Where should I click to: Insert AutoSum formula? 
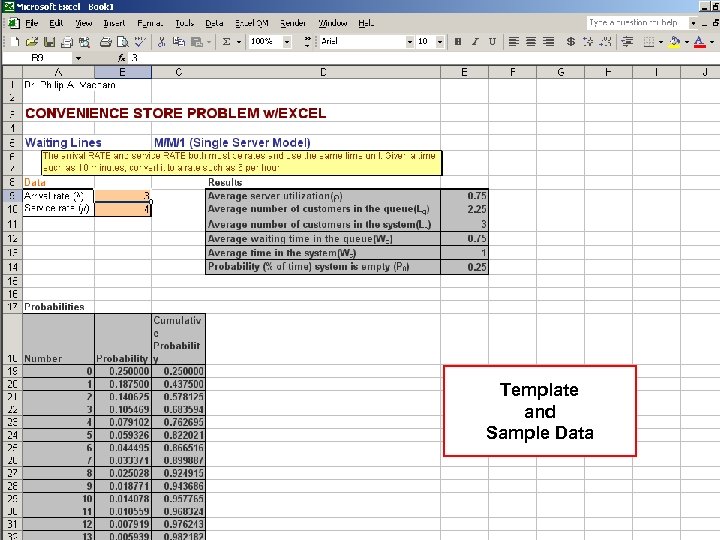point(226,42)
